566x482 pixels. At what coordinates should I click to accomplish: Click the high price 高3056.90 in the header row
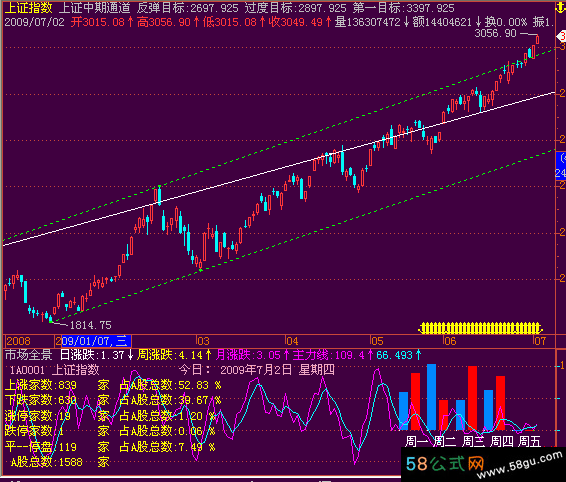tap(164, 22)
